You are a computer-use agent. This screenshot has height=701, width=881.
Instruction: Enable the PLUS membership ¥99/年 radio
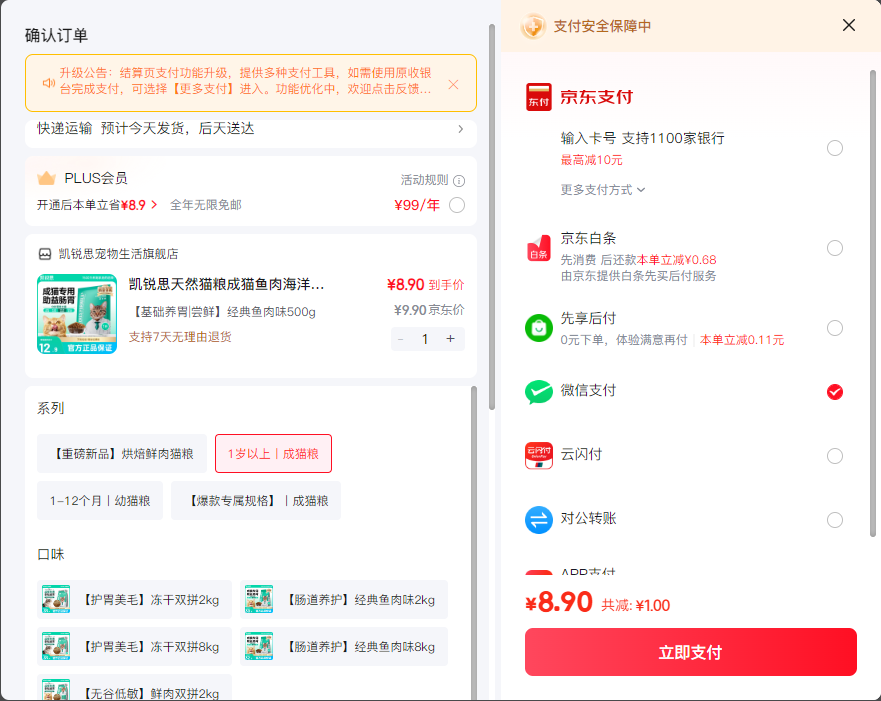click(457, 205)
